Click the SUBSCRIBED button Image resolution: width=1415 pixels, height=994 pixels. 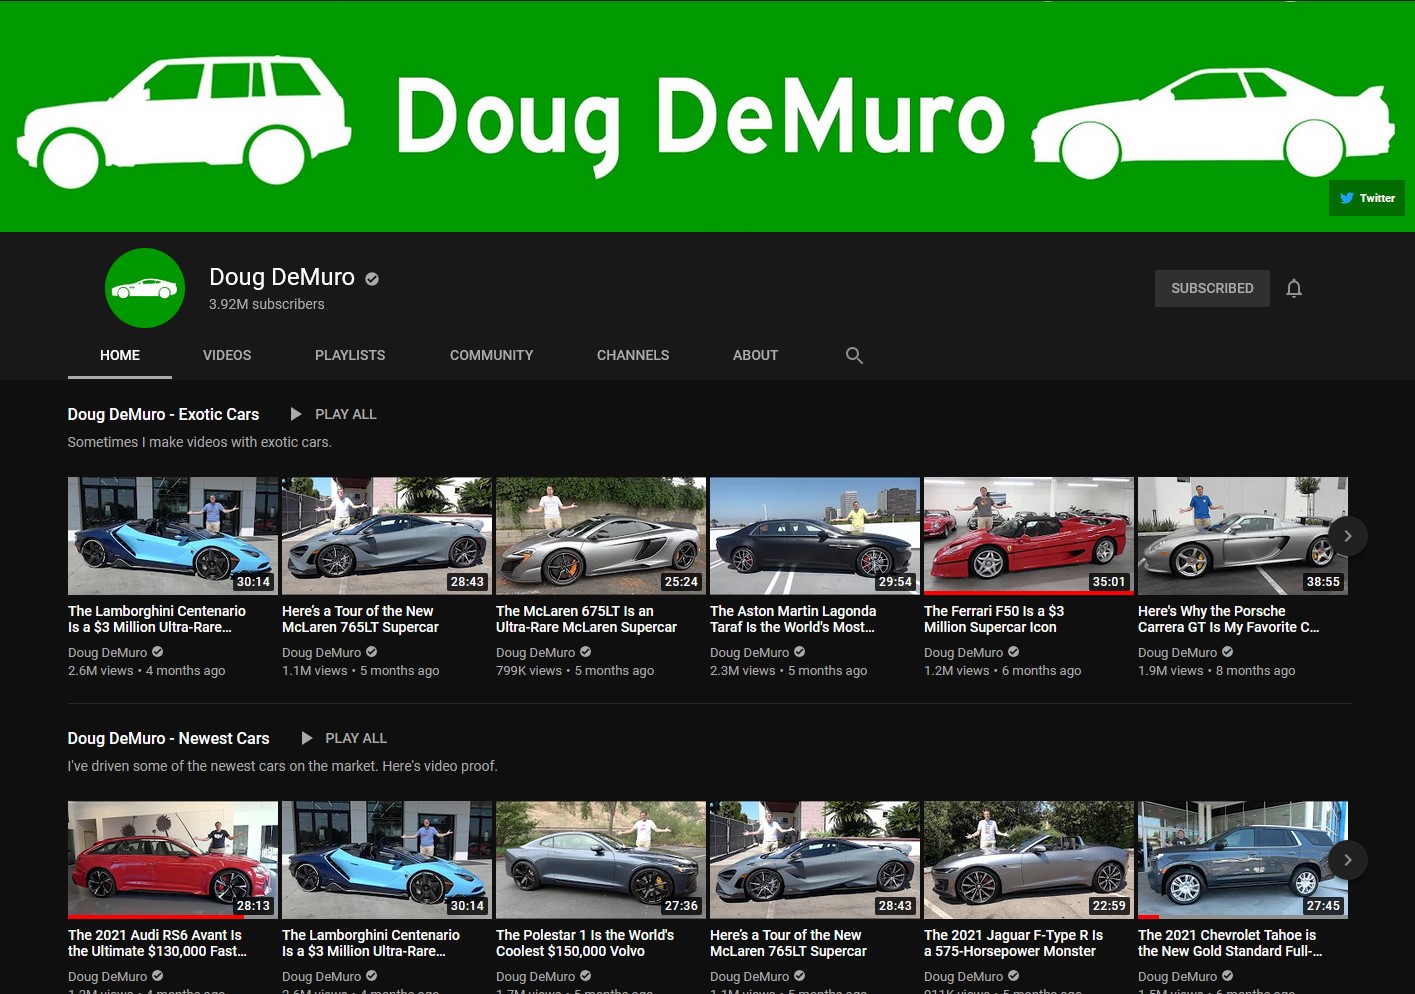(1212, 288)
